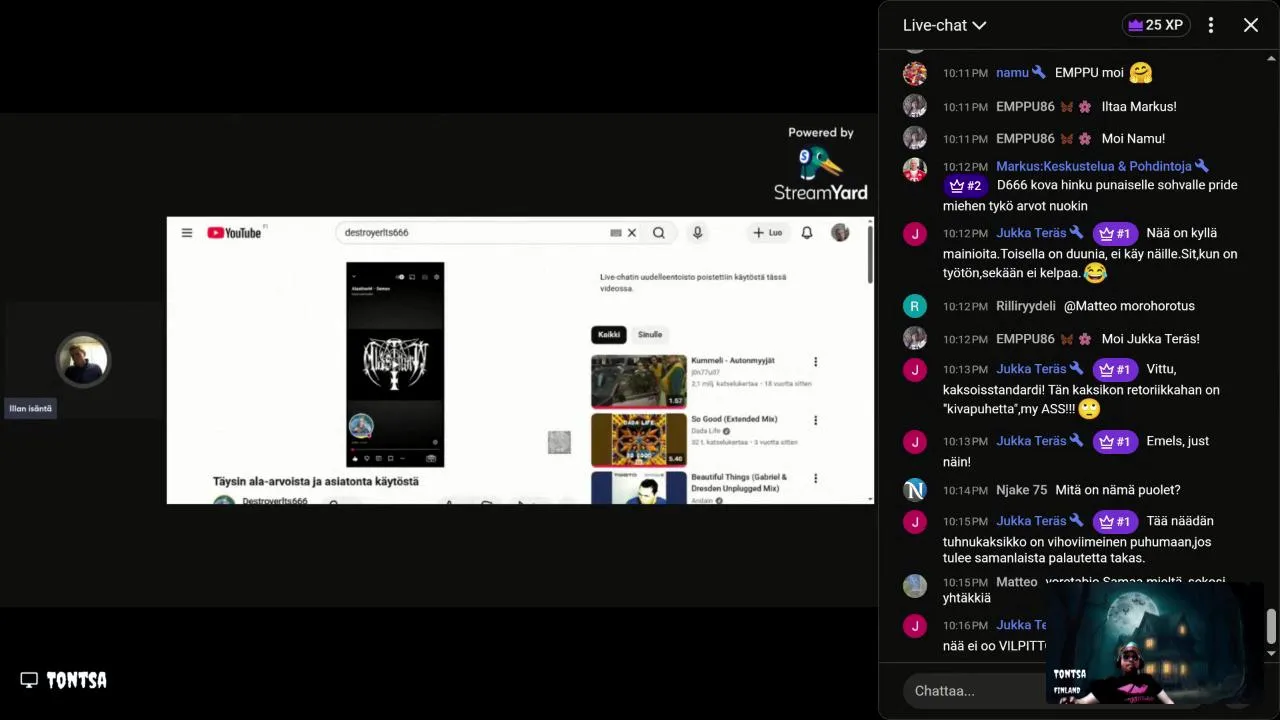The height and width of the screenshot is (720, 1280).
Task: Go to the YouTube home logo
Action: pos(234,233)
